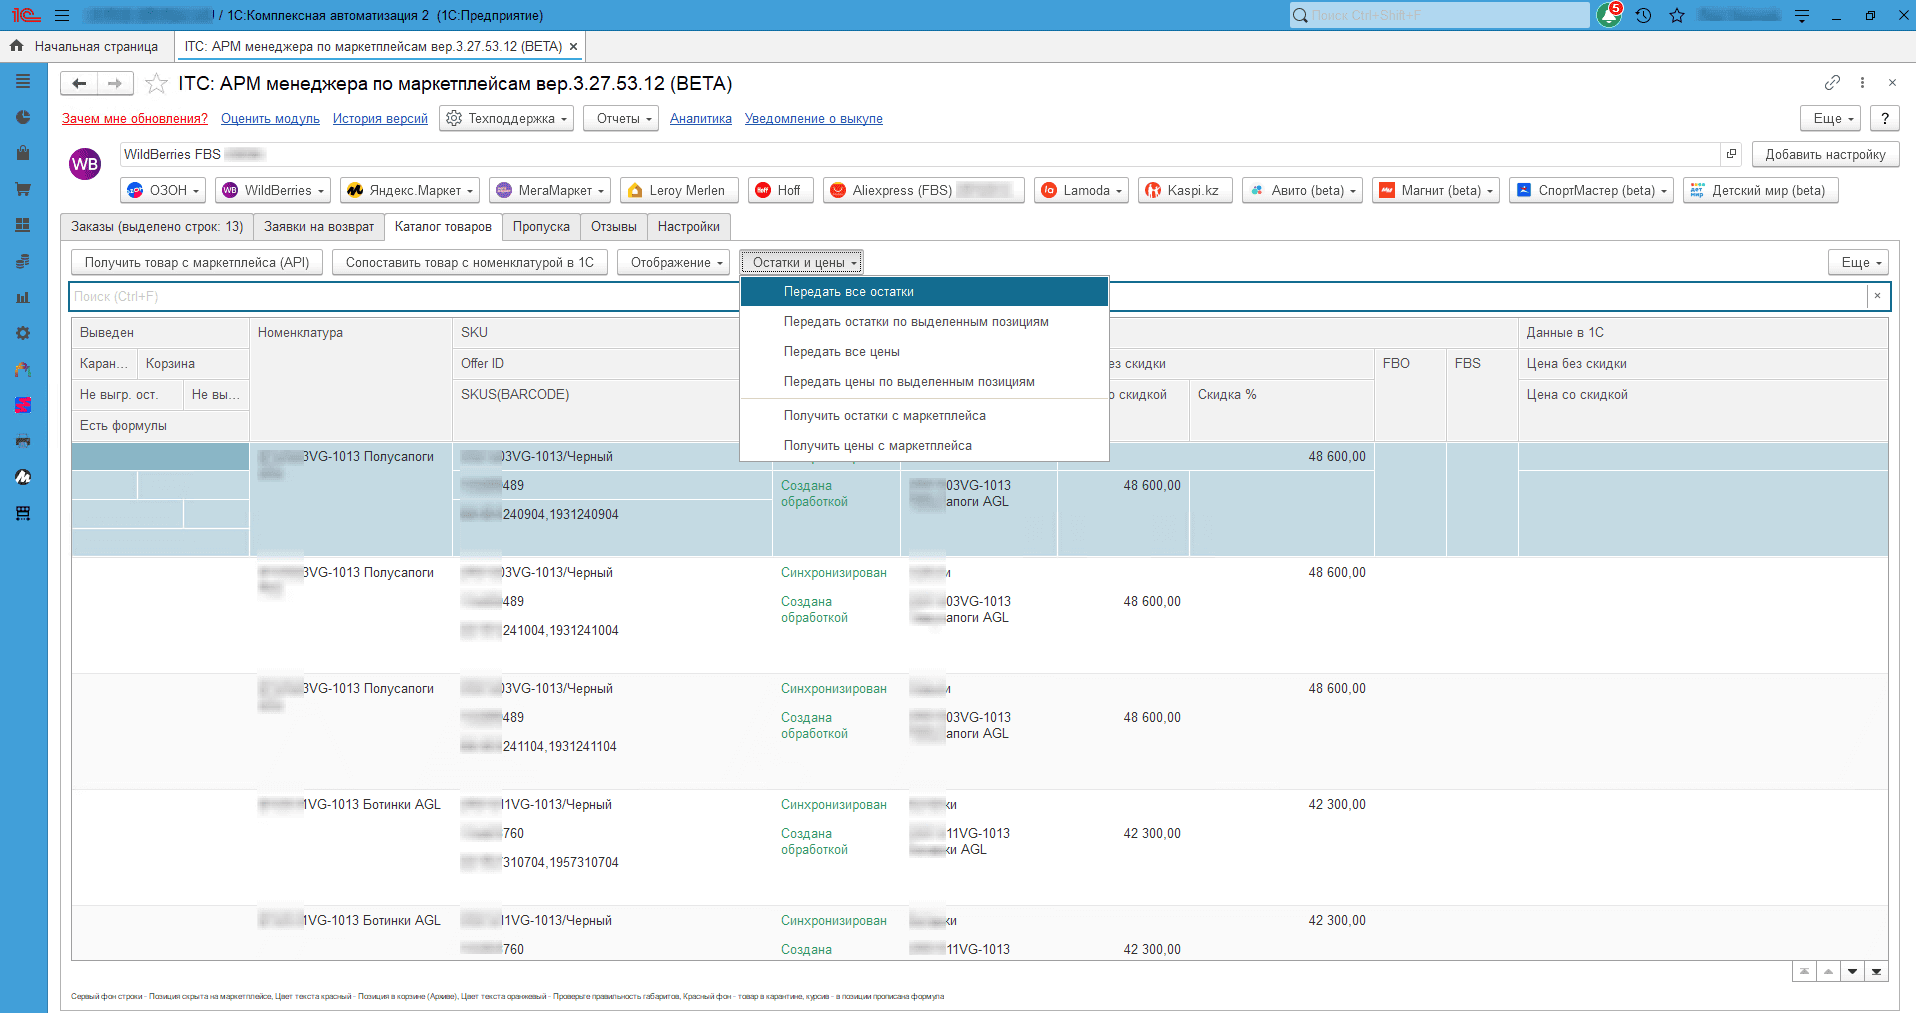Open bar chart section in left sidebar
The height and width of the screenshot is (1013, 1916).
click(23, 297)
